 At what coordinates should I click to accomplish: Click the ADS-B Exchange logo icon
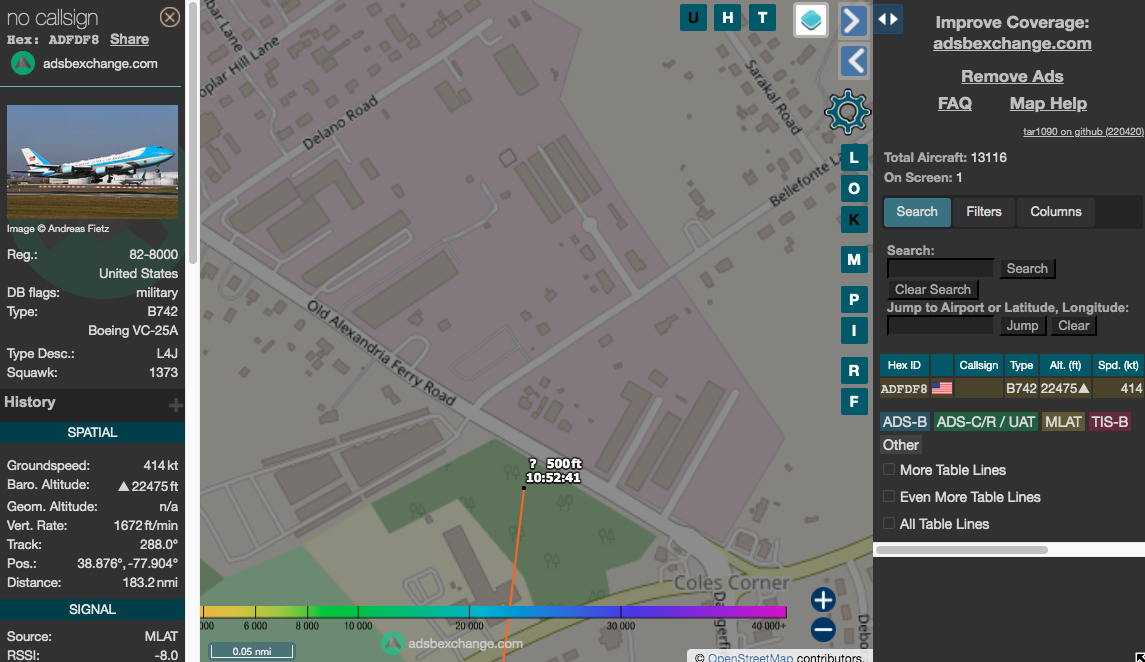point(23,63)
